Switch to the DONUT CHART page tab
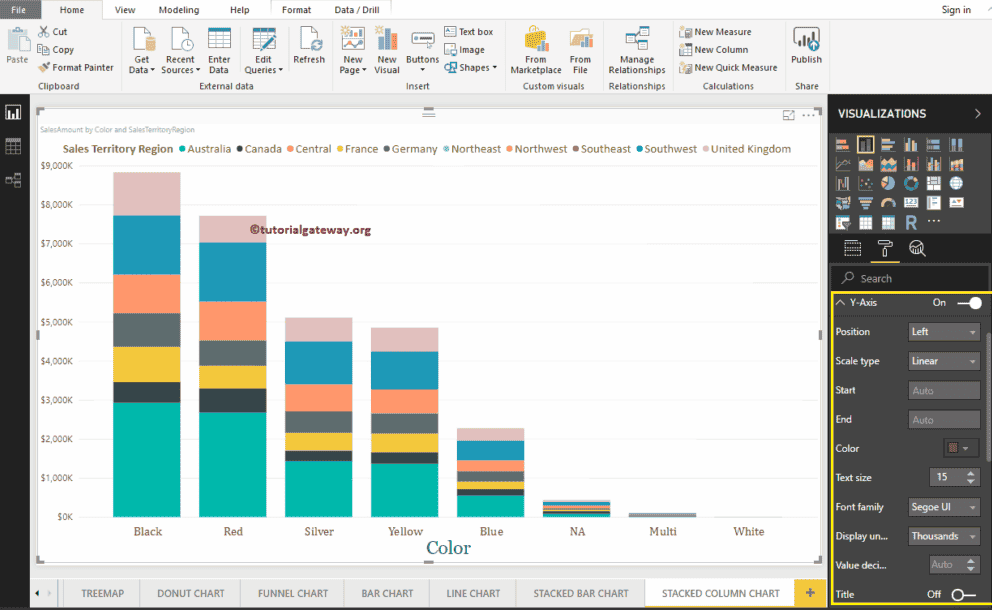The image size is (992, 610). [x=193, y=593]
